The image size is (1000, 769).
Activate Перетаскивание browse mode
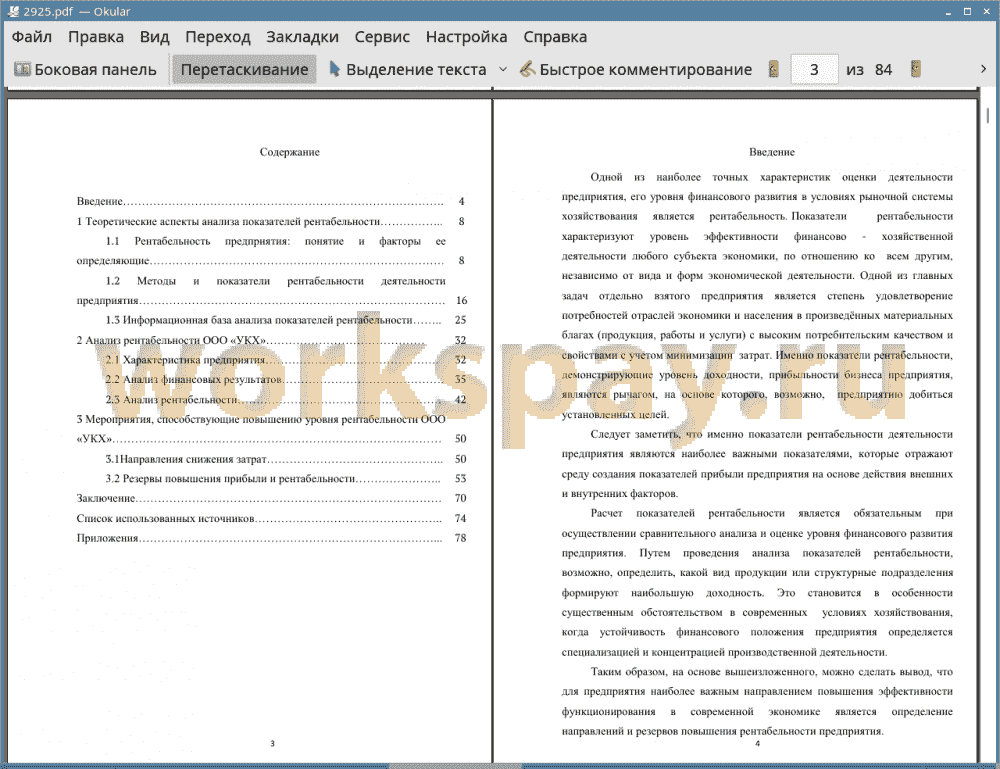[244, 70]
